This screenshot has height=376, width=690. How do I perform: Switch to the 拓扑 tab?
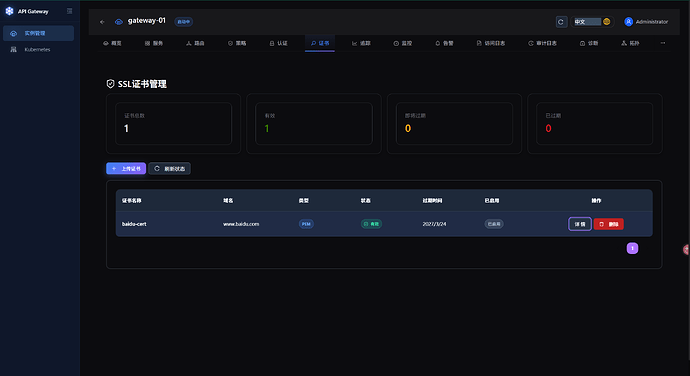point(630,43)
